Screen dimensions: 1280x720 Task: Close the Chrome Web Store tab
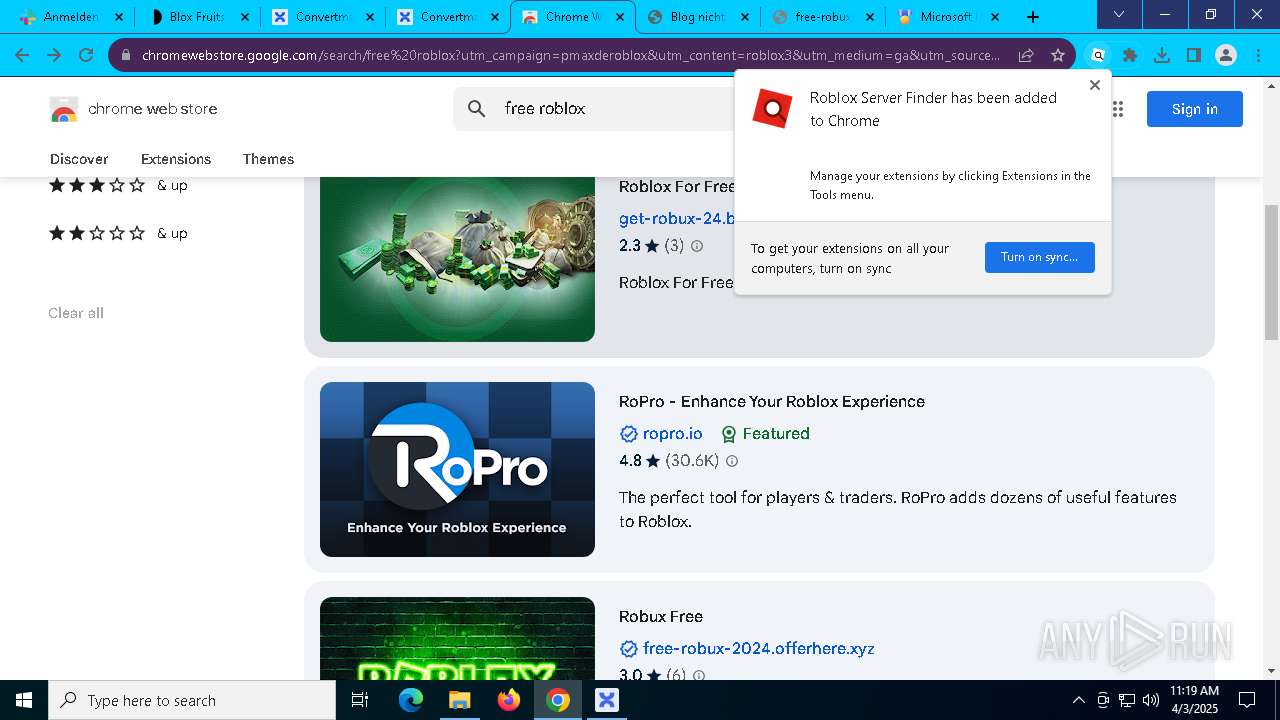619,17
